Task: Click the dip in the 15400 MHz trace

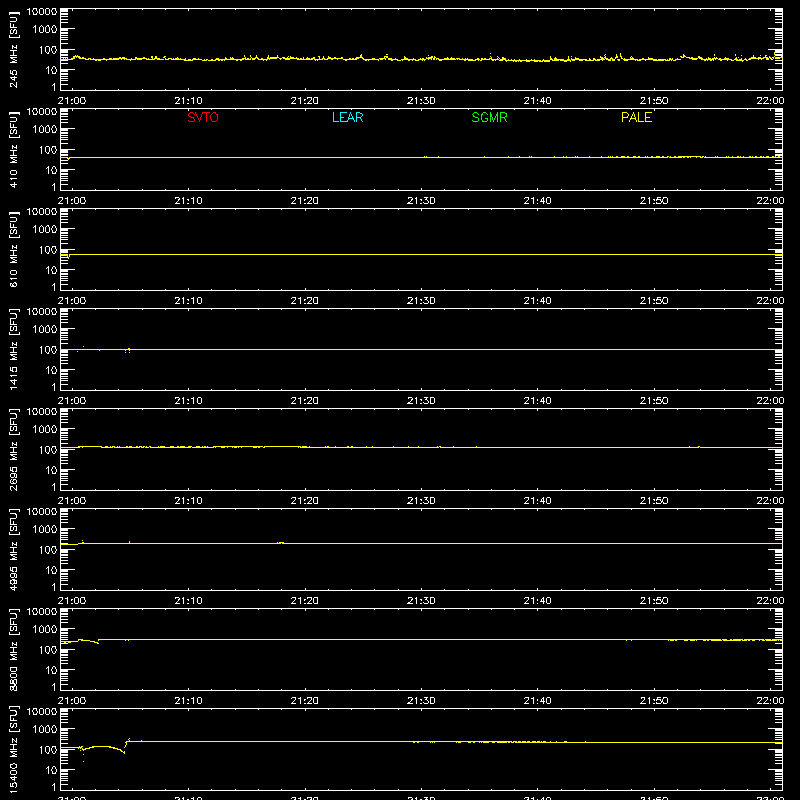Action: (x=123, y=752)
